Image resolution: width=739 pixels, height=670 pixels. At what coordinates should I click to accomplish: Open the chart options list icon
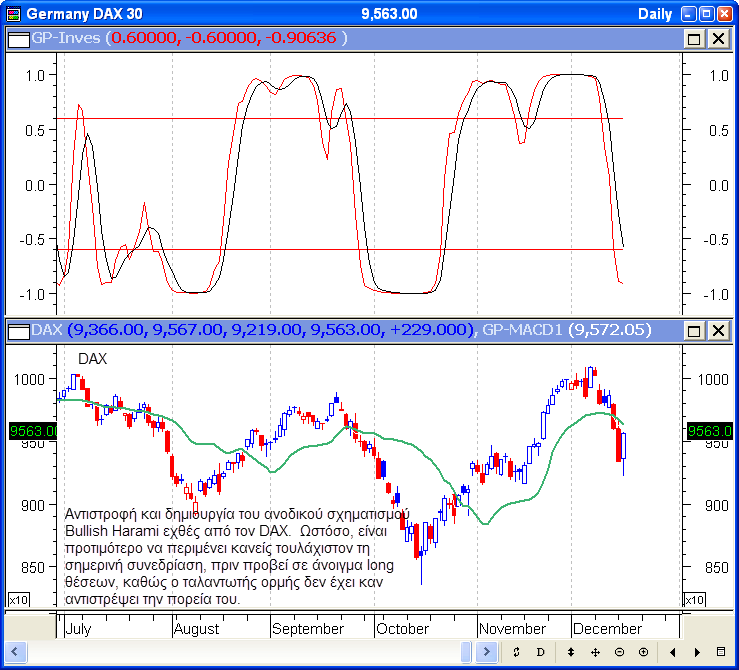click(x=721, y=652)
